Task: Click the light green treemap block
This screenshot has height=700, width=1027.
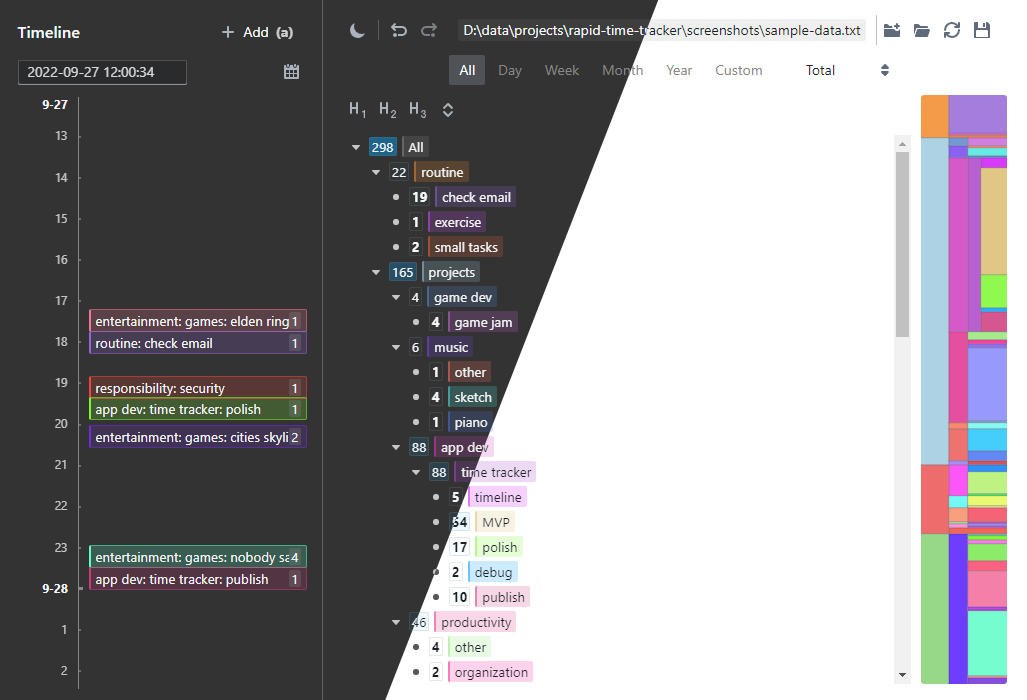Action: click(935, 609)
